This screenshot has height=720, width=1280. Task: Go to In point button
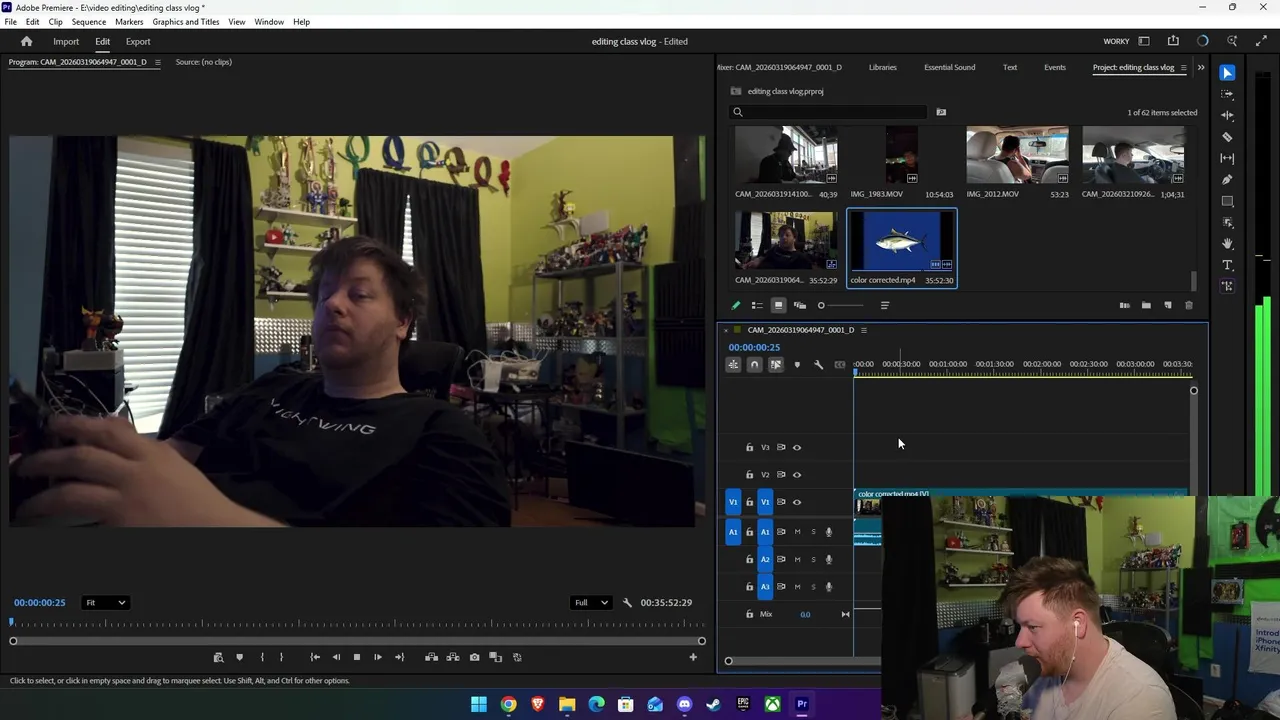click(x=315, y=657)
